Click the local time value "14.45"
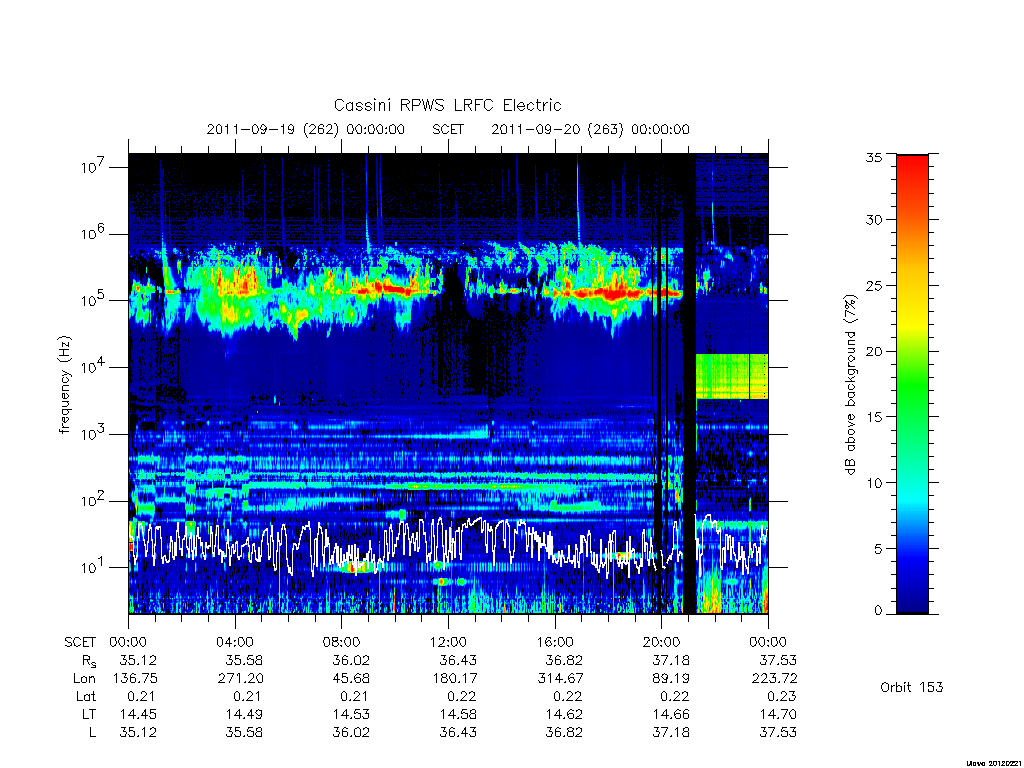 pos(138,714)
